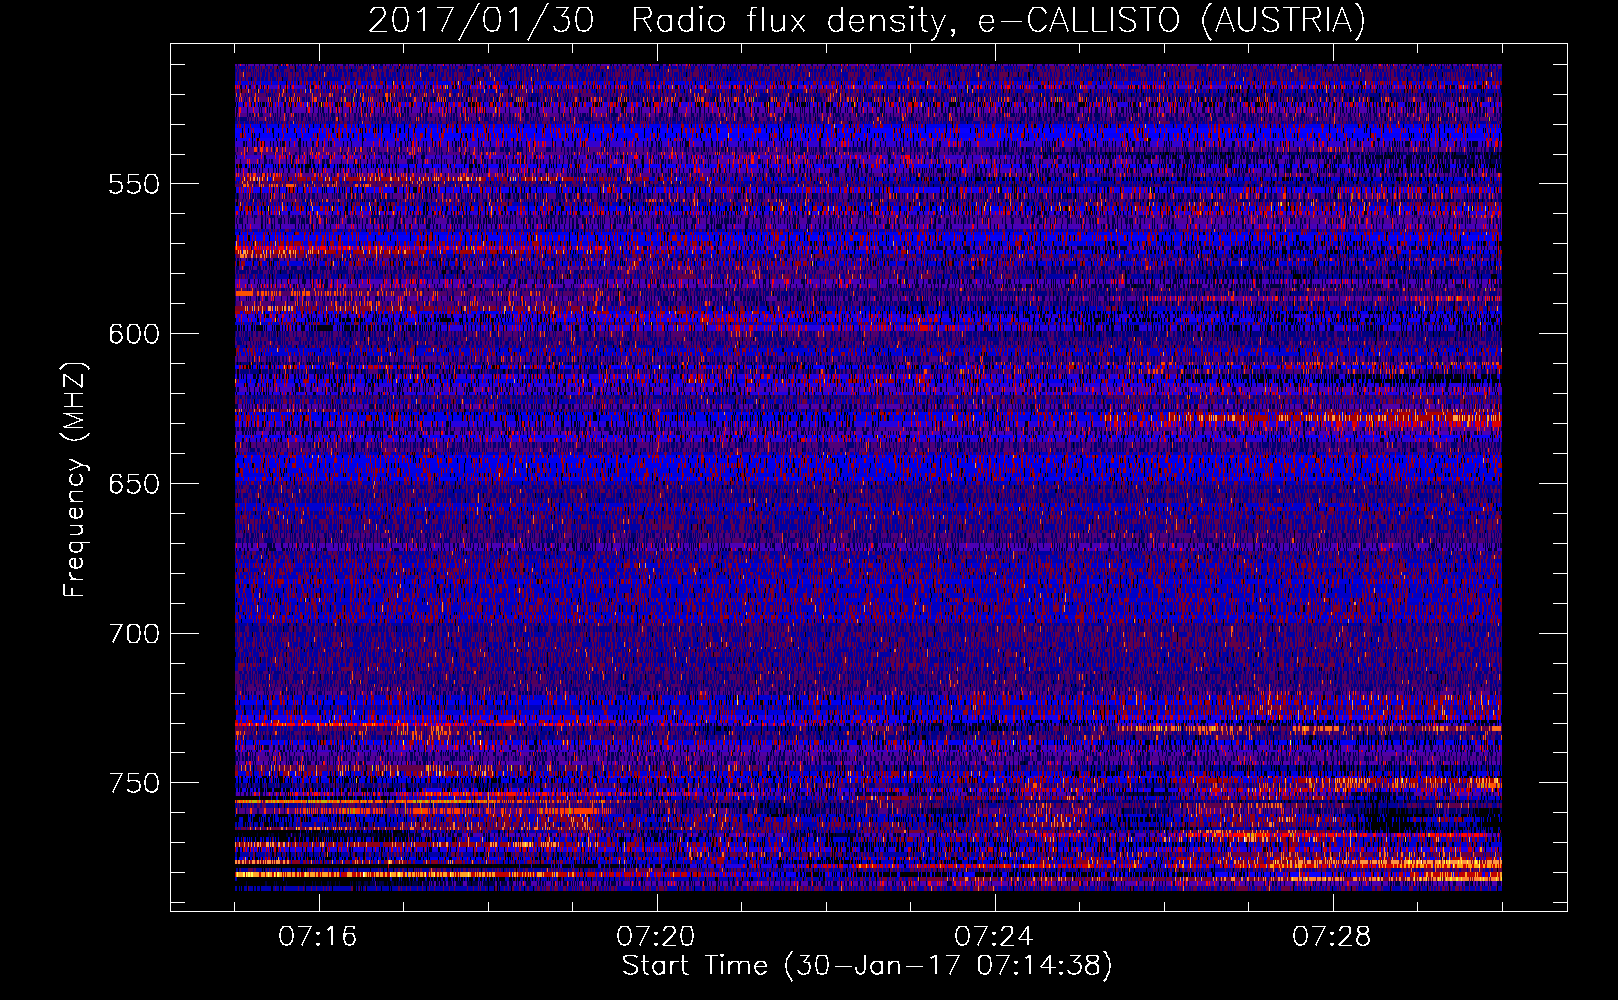Click the 07:28 time tick label
This screenshot has width=1618, height=1000.
1331,937
